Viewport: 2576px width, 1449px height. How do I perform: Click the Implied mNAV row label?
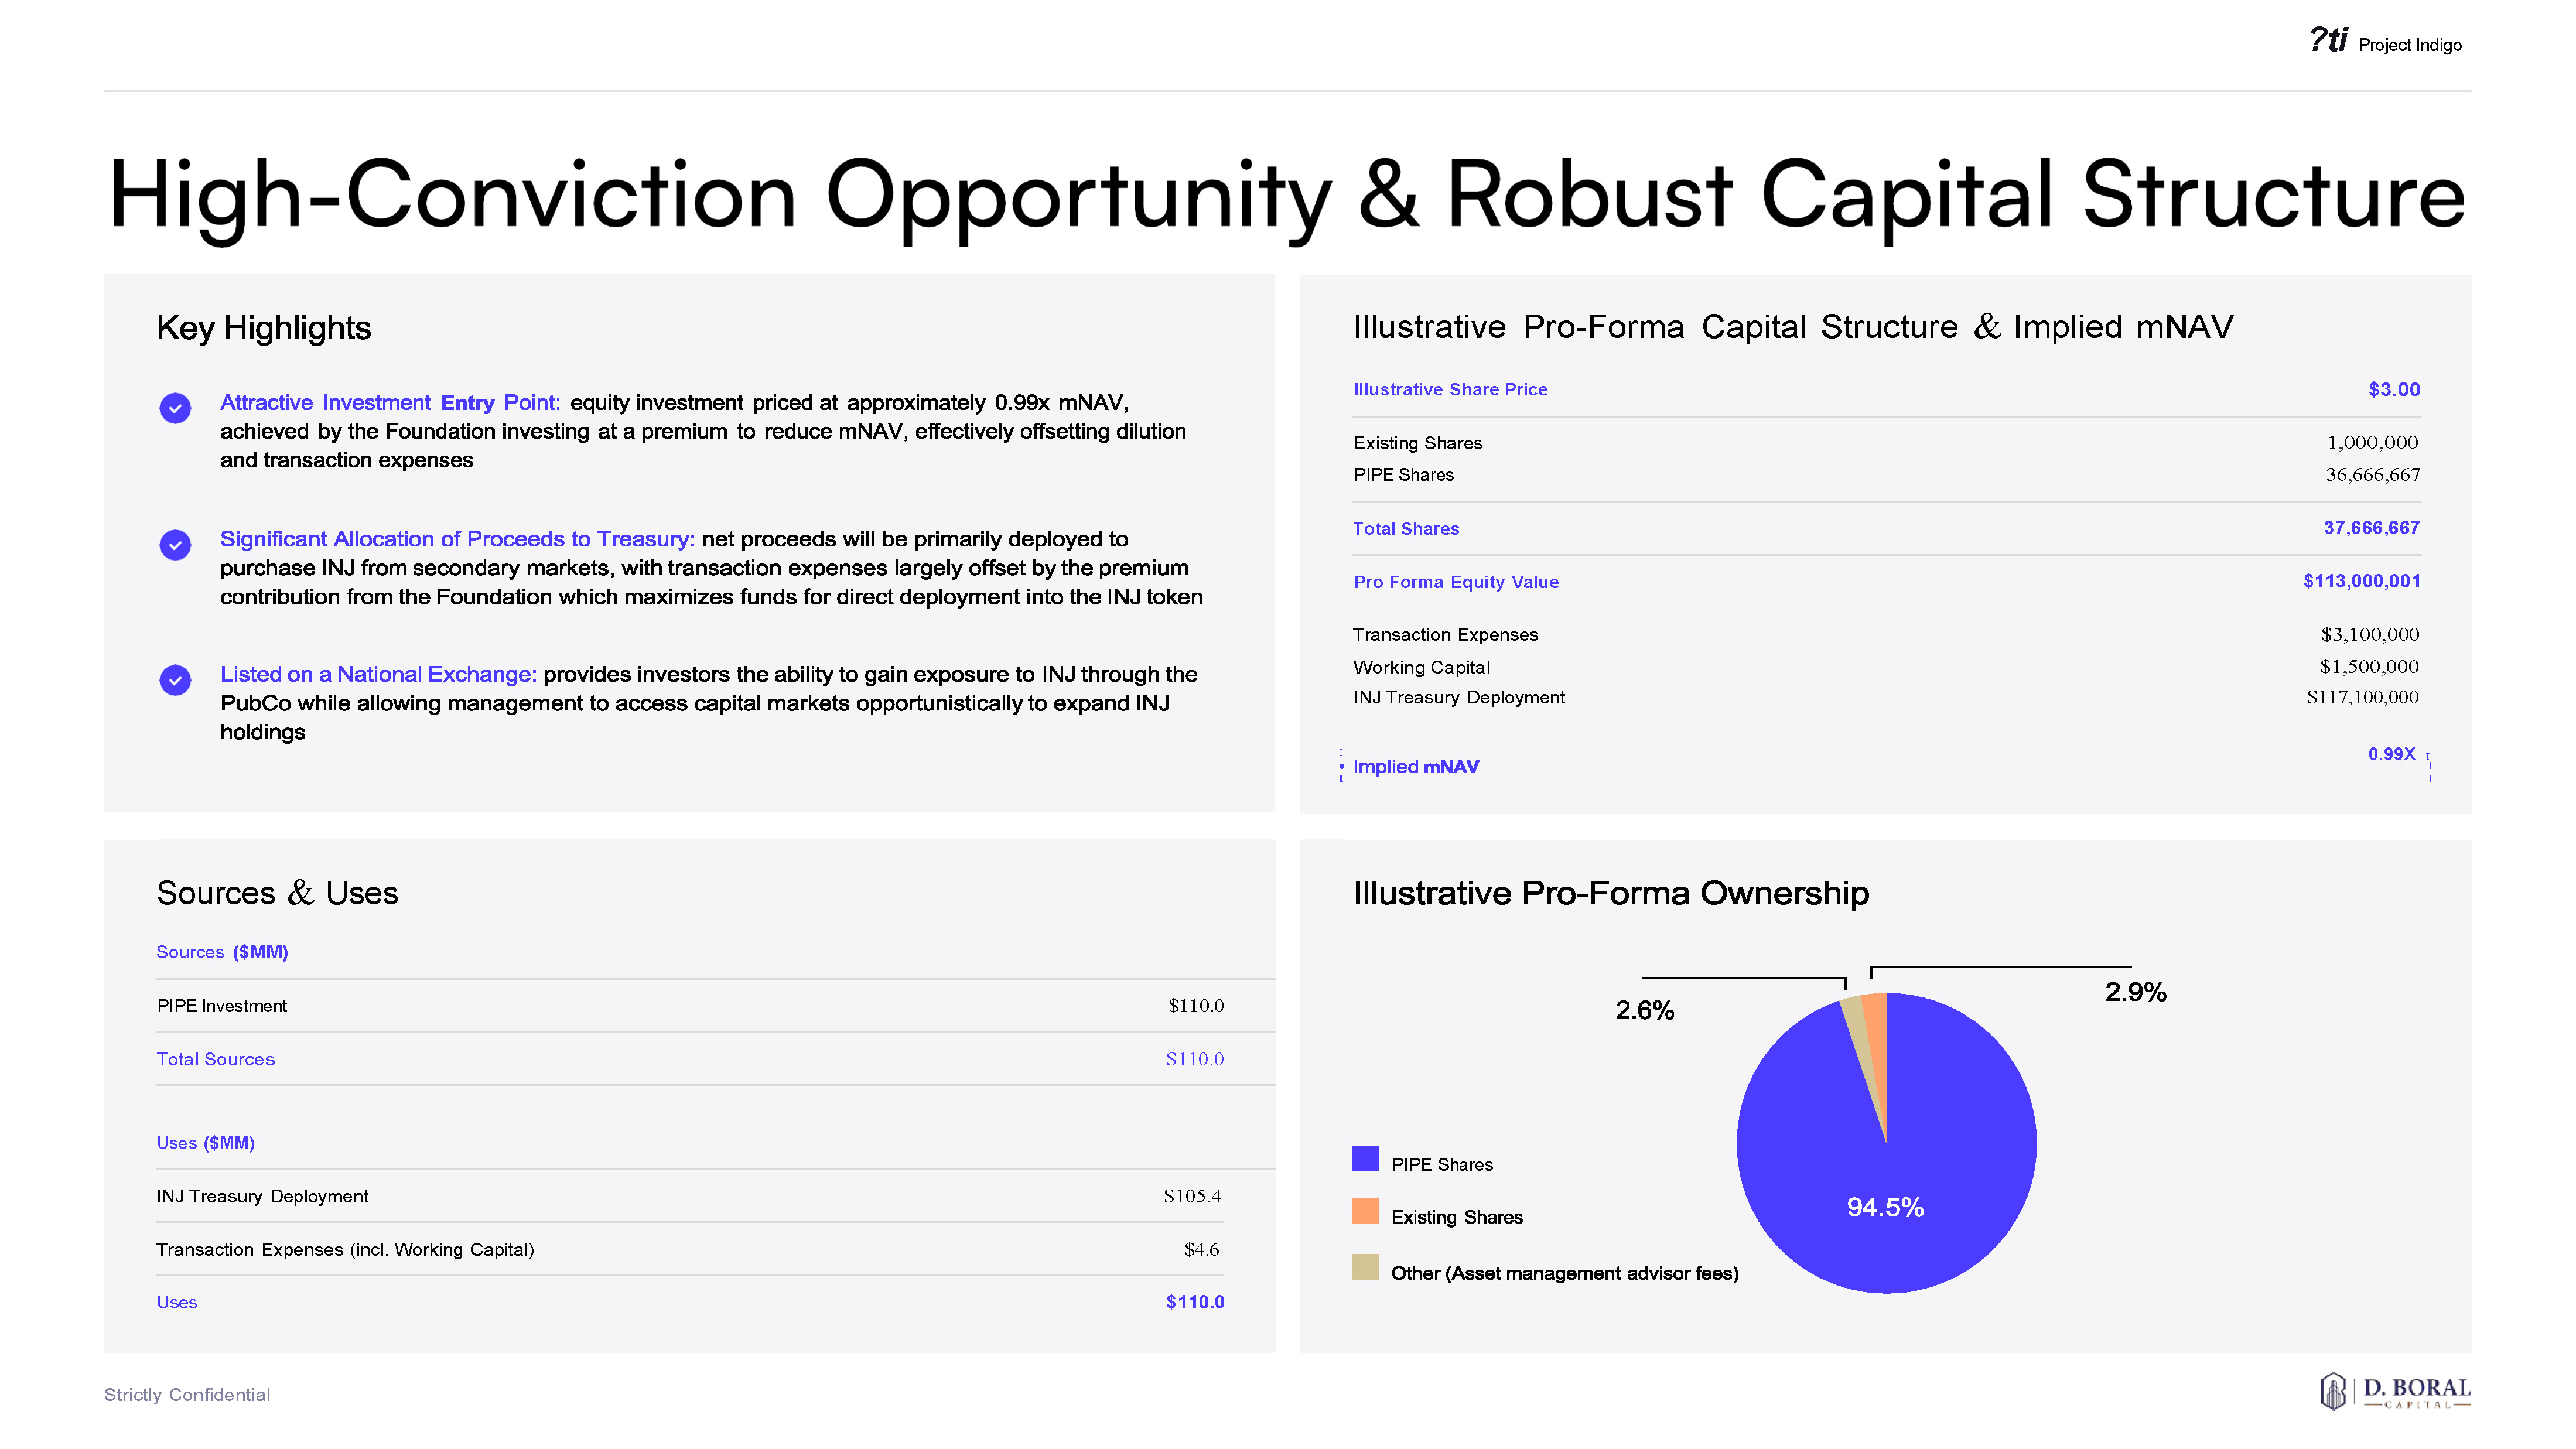[x=1415, y=767]
